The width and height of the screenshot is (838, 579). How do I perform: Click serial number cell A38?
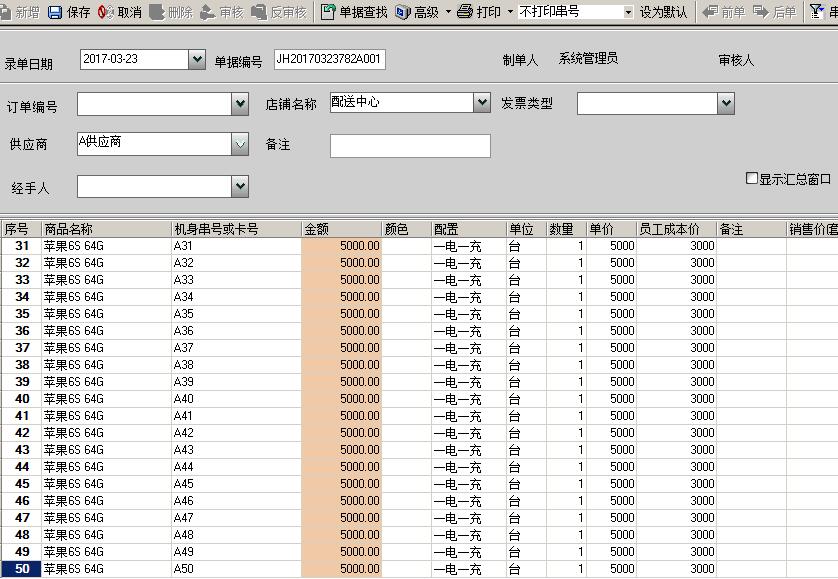click(236, 365)
